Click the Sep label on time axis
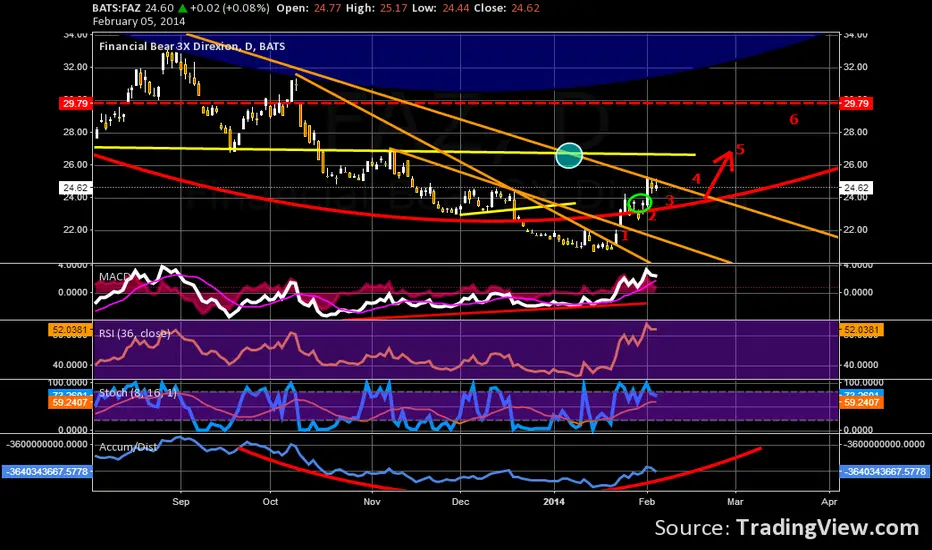The width and height of the screenshot is (932, 550). click(181, 502)
